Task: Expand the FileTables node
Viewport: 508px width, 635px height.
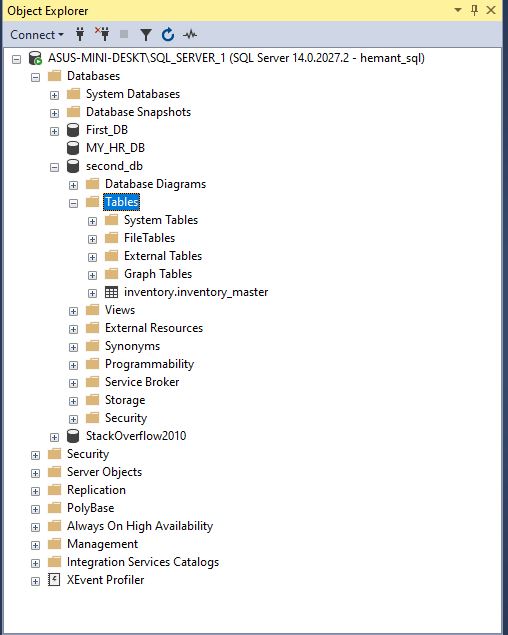Action: pos(92,240)
